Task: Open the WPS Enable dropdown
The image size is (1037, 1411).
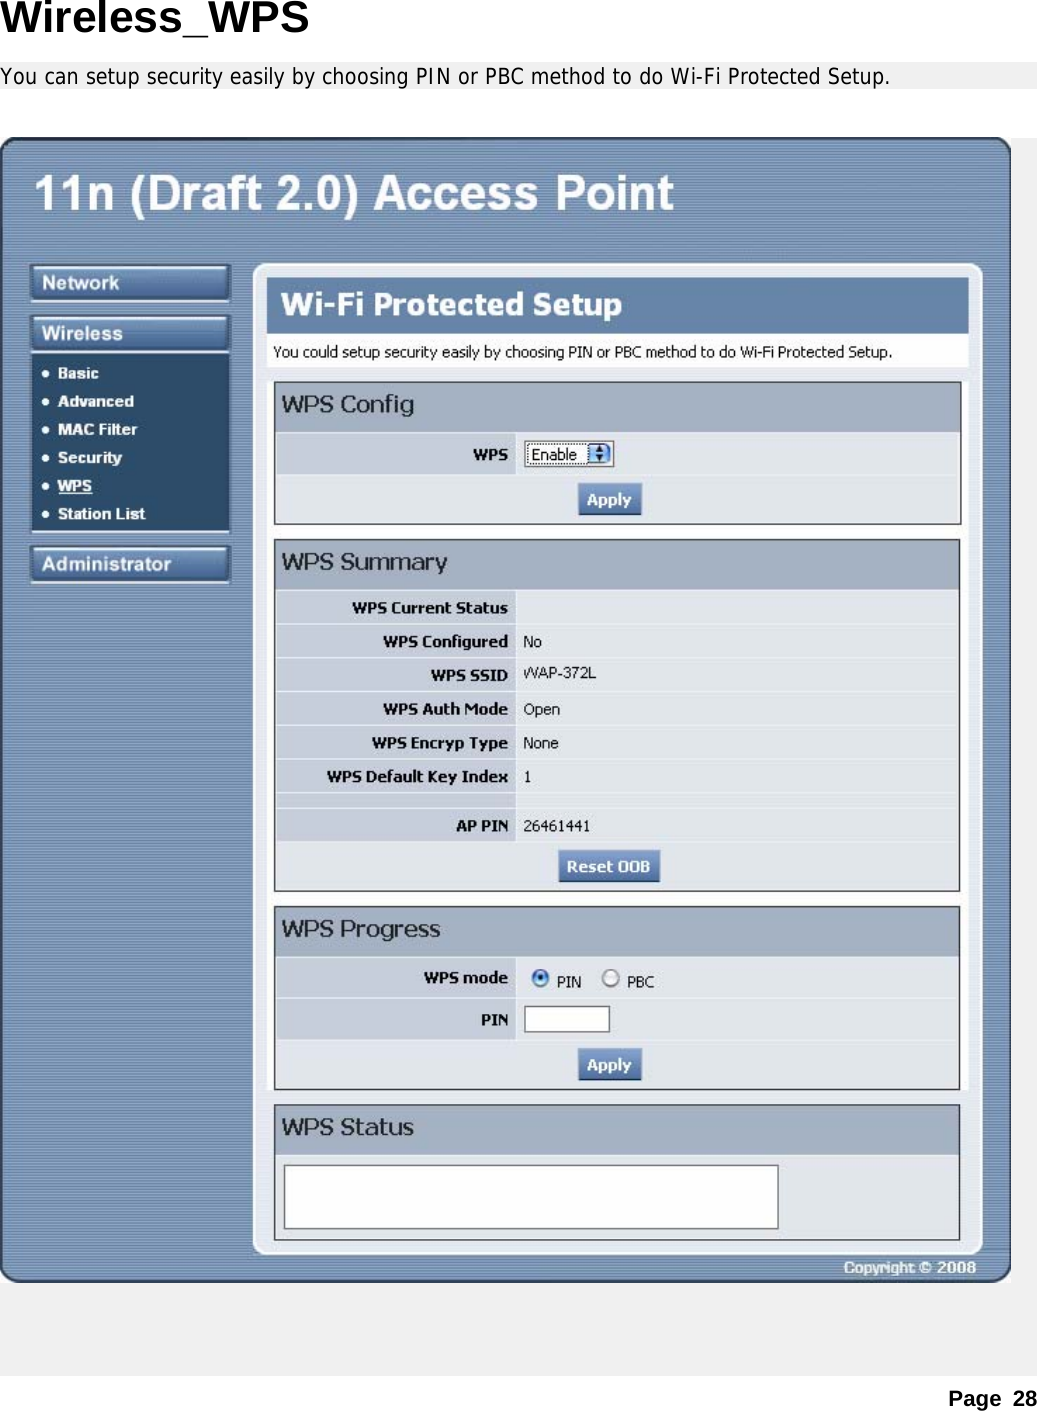Action: pos(568,454)
